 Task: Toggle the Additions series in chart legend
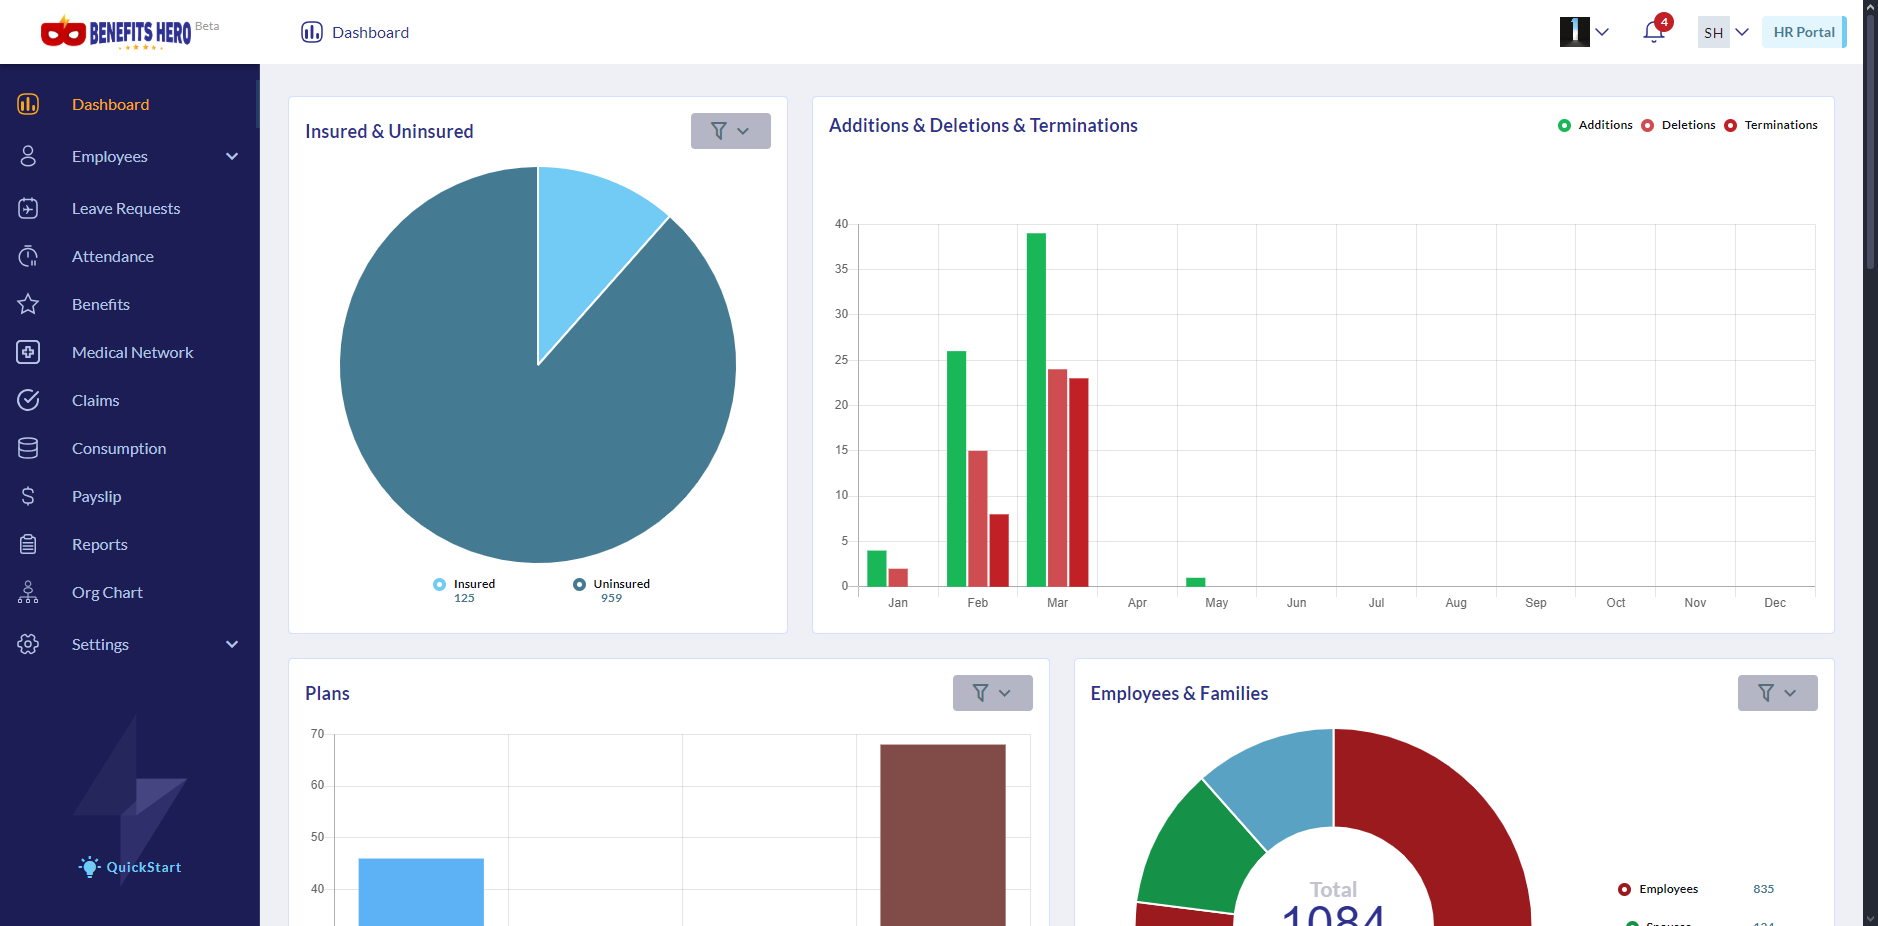pyautogui.click(x=1595, y=125)
